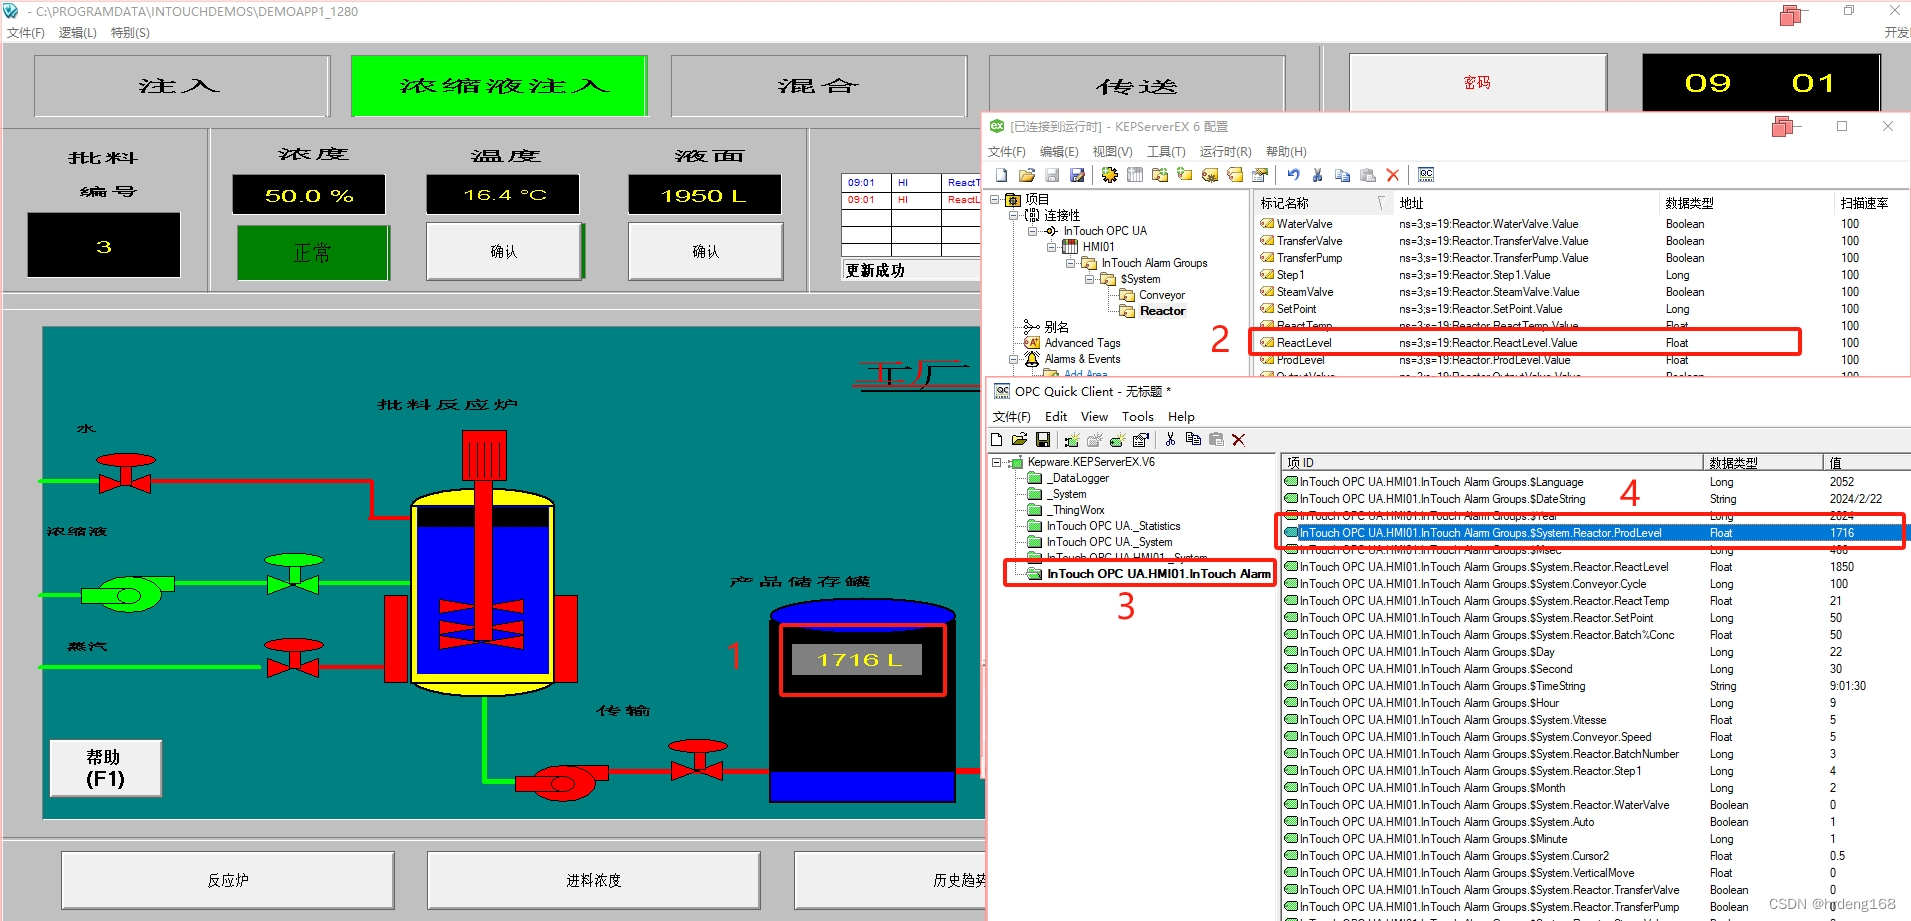Select InTouch OPC UA._Statistics group
The image size is (1911, 921).
[1113, 526]
